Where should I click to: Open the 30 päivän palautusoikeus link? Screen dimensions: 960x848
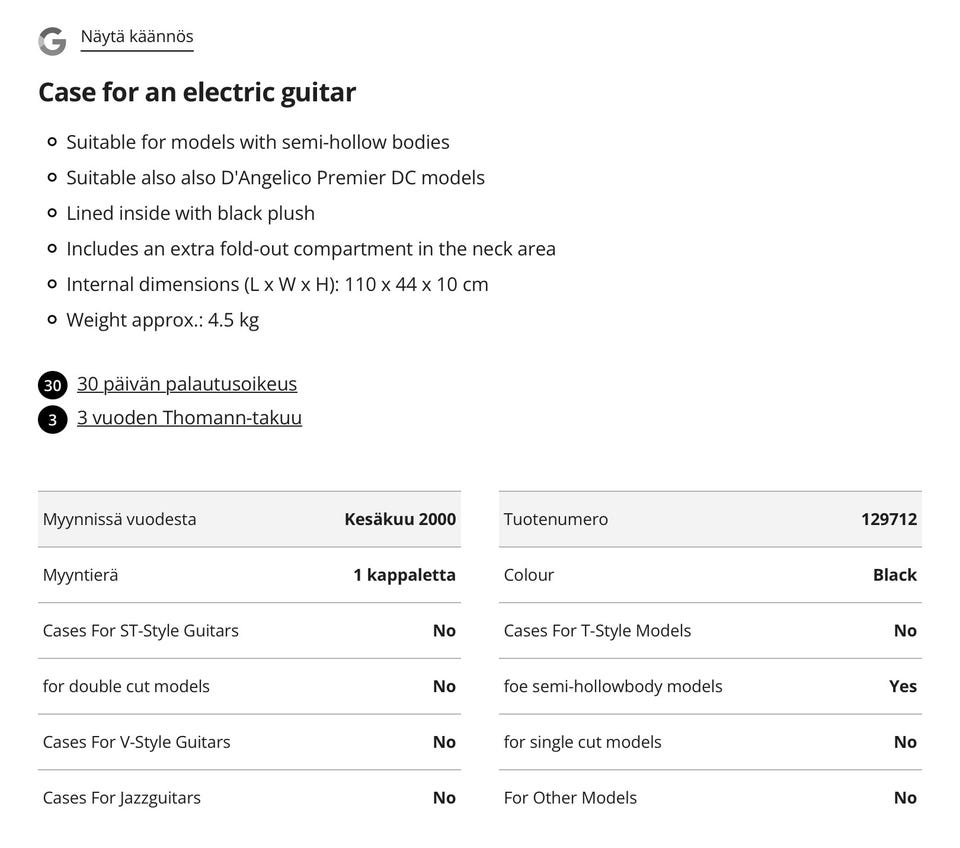pyautogui.click(x=187, y=384)
